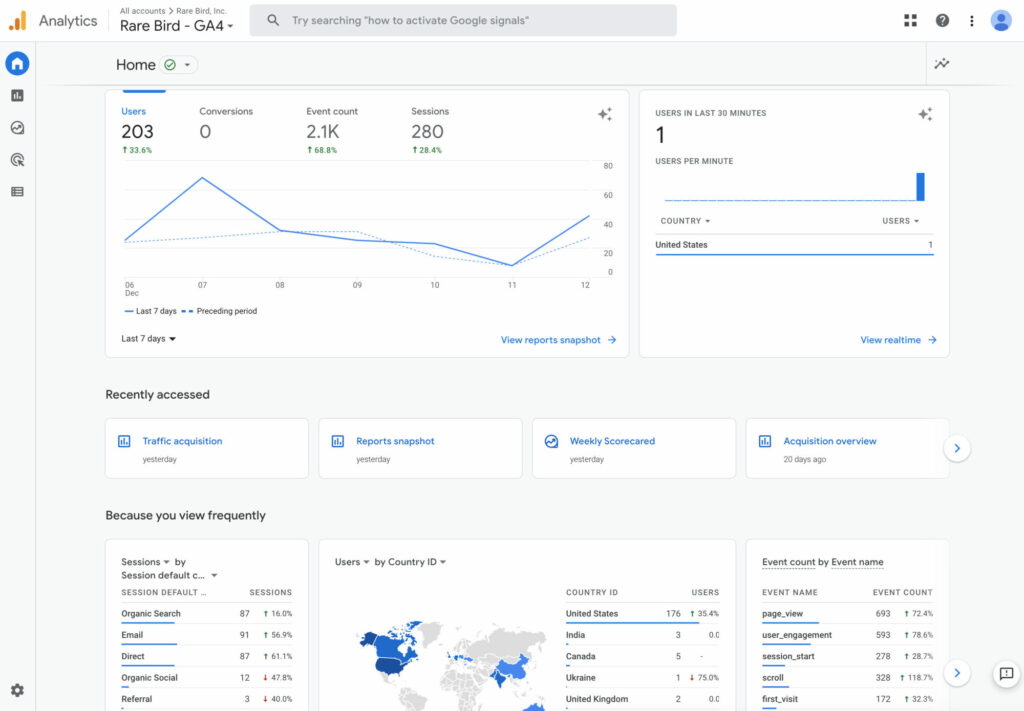Image resolution: width=1024 pixels, height=711 pixels.
Task: Open Admin settings gear icon
Action: click(17, 690)
